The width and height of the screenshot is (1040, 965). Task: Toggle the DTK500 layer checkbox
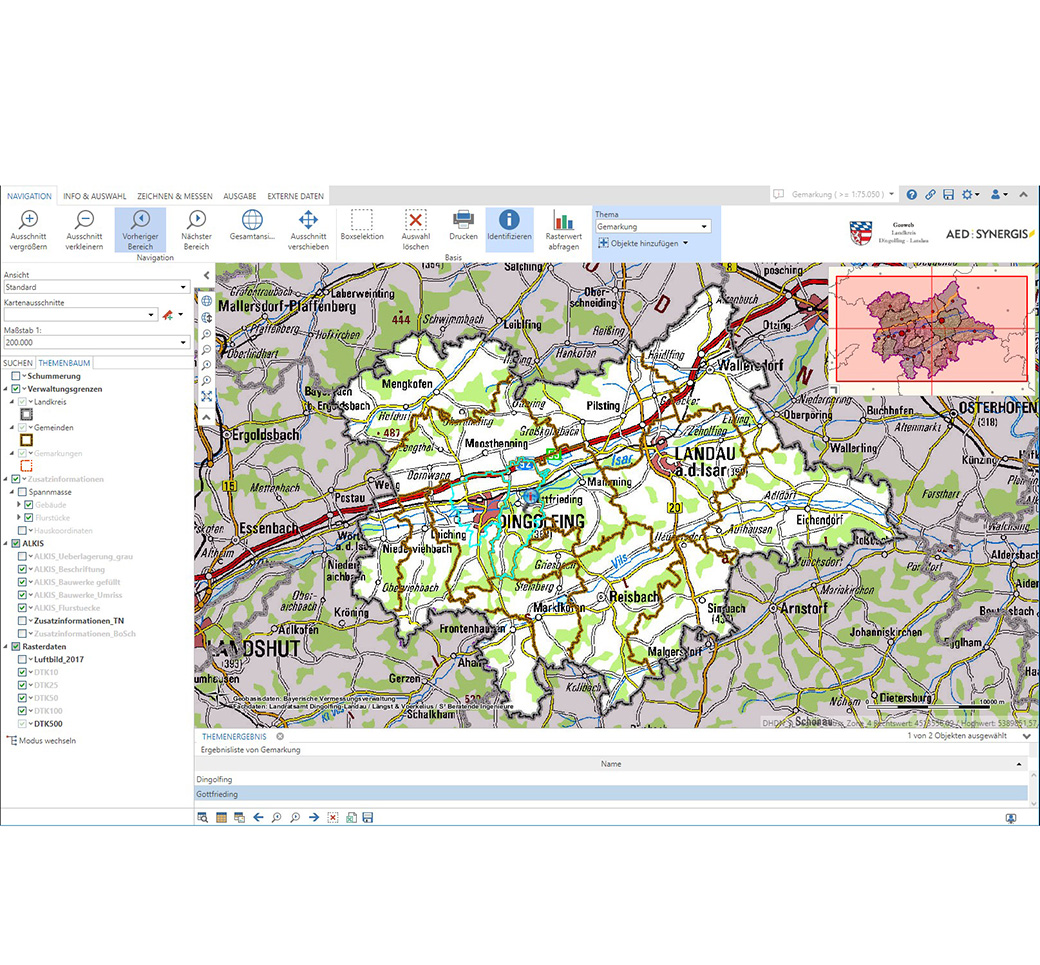[x=23, y=724]
